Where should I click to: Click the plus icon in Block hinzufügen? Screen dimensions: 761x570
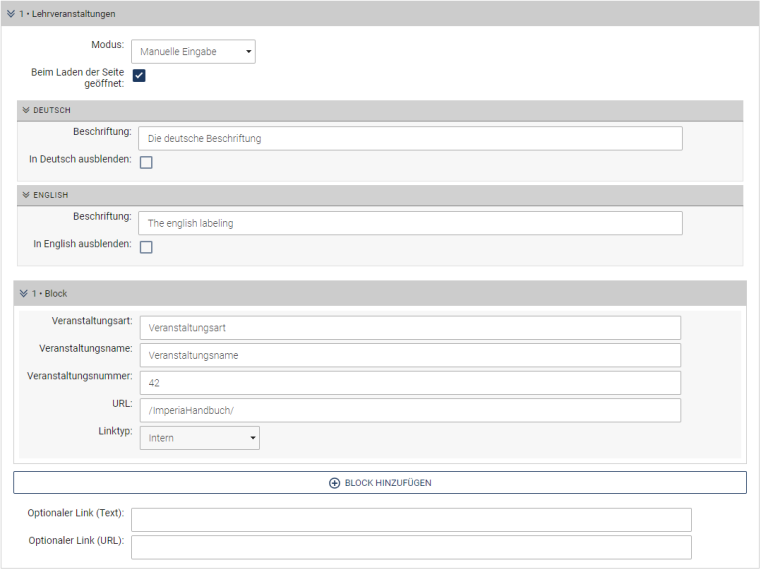[334, 483]
